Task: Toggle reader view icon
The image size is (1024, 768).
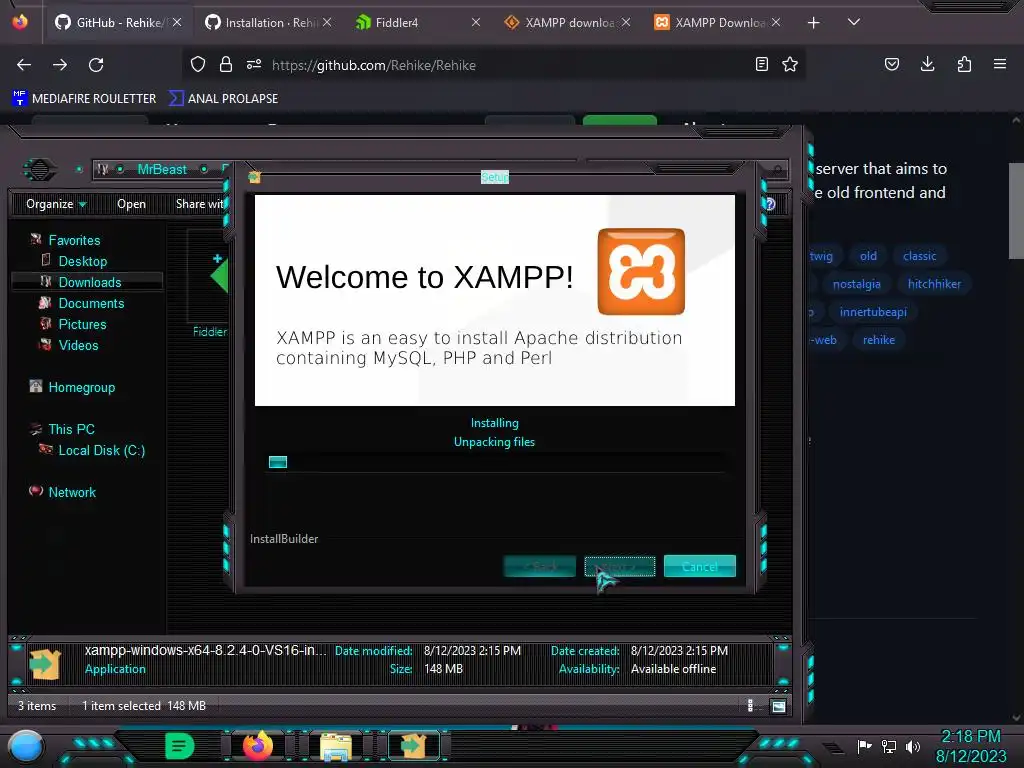Action: [x=761, y=64]
